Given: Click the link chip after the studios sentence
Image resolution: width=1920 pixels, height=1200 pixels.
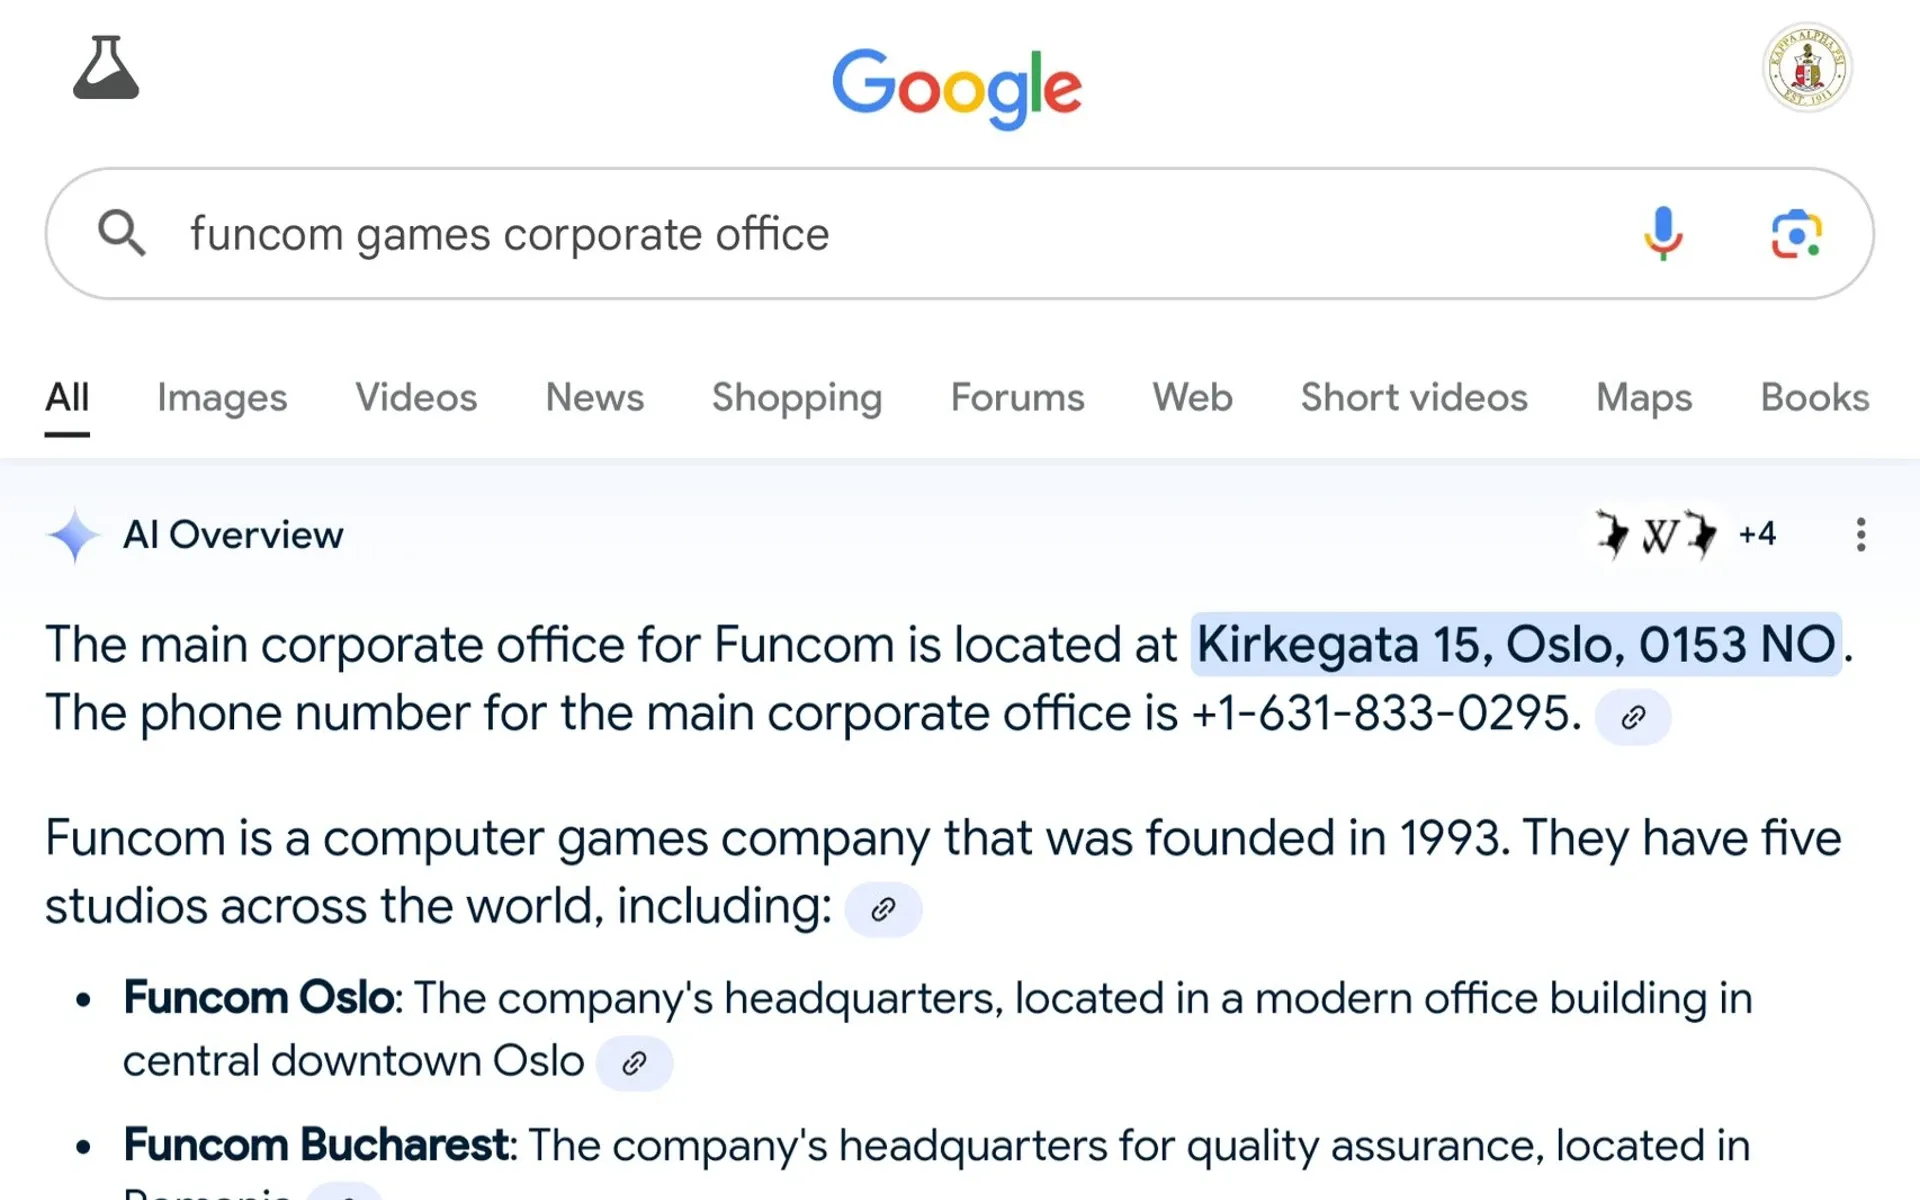Looking at the screenshot, I should pos(882,909).
